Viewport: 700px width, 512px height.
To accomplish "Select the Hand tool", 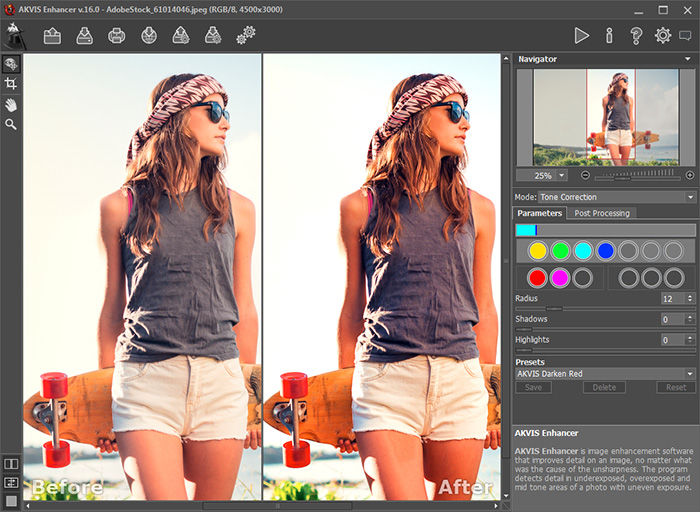I will (11, 105).
